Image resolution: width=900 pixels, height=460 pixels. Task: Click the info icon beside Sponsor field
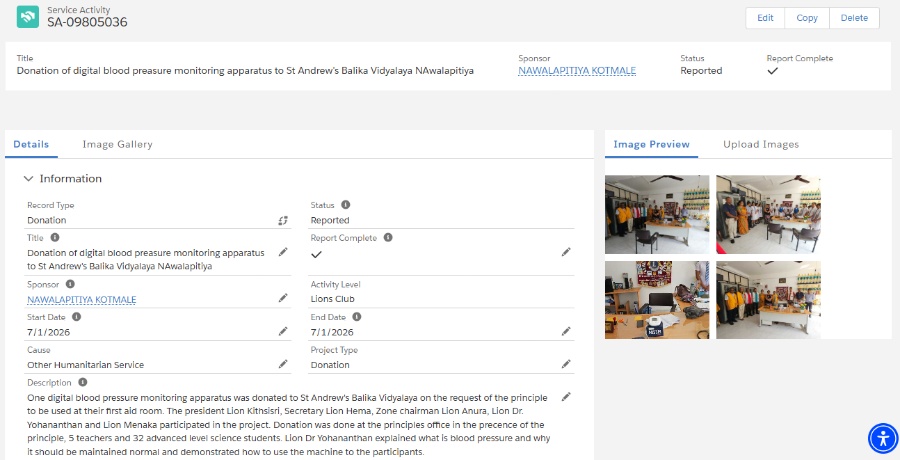pos(70,284)
